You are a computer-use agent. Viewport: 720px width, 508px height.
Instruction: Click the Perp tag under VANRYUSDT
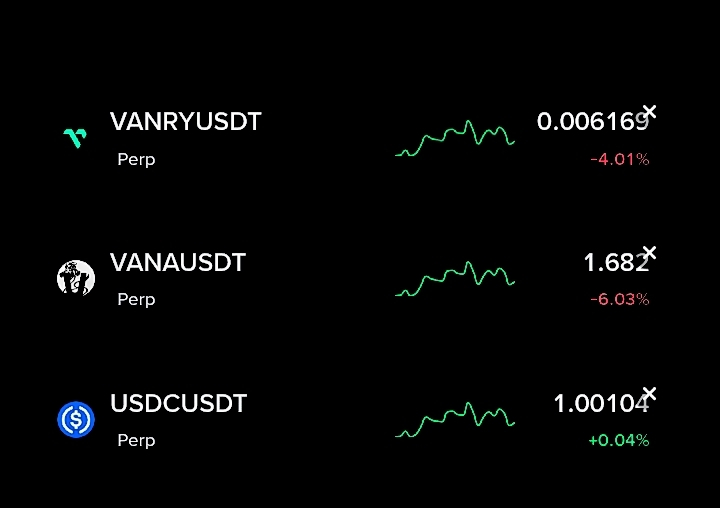136,159
